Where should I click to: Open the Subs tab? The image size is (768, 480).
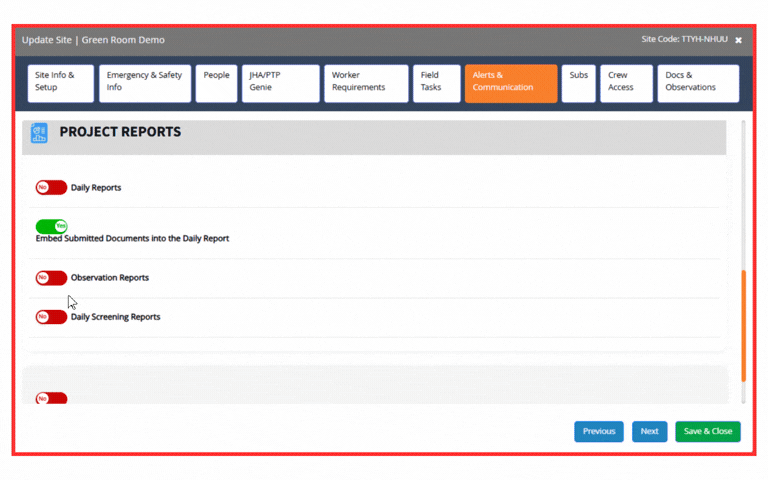click(x=578, y=83)
